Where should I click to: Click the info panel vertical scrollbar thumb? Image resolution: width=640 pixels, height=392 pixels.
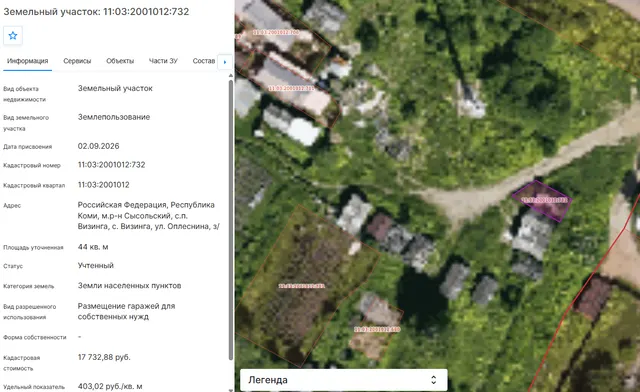(x=231, y=220)
